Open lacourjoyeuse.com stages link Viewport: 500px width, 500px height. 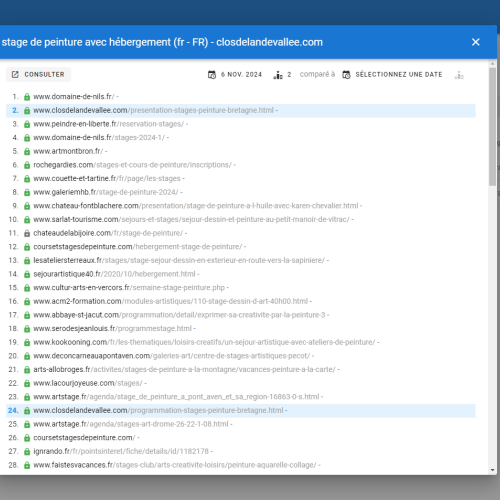tap(88, 383)
